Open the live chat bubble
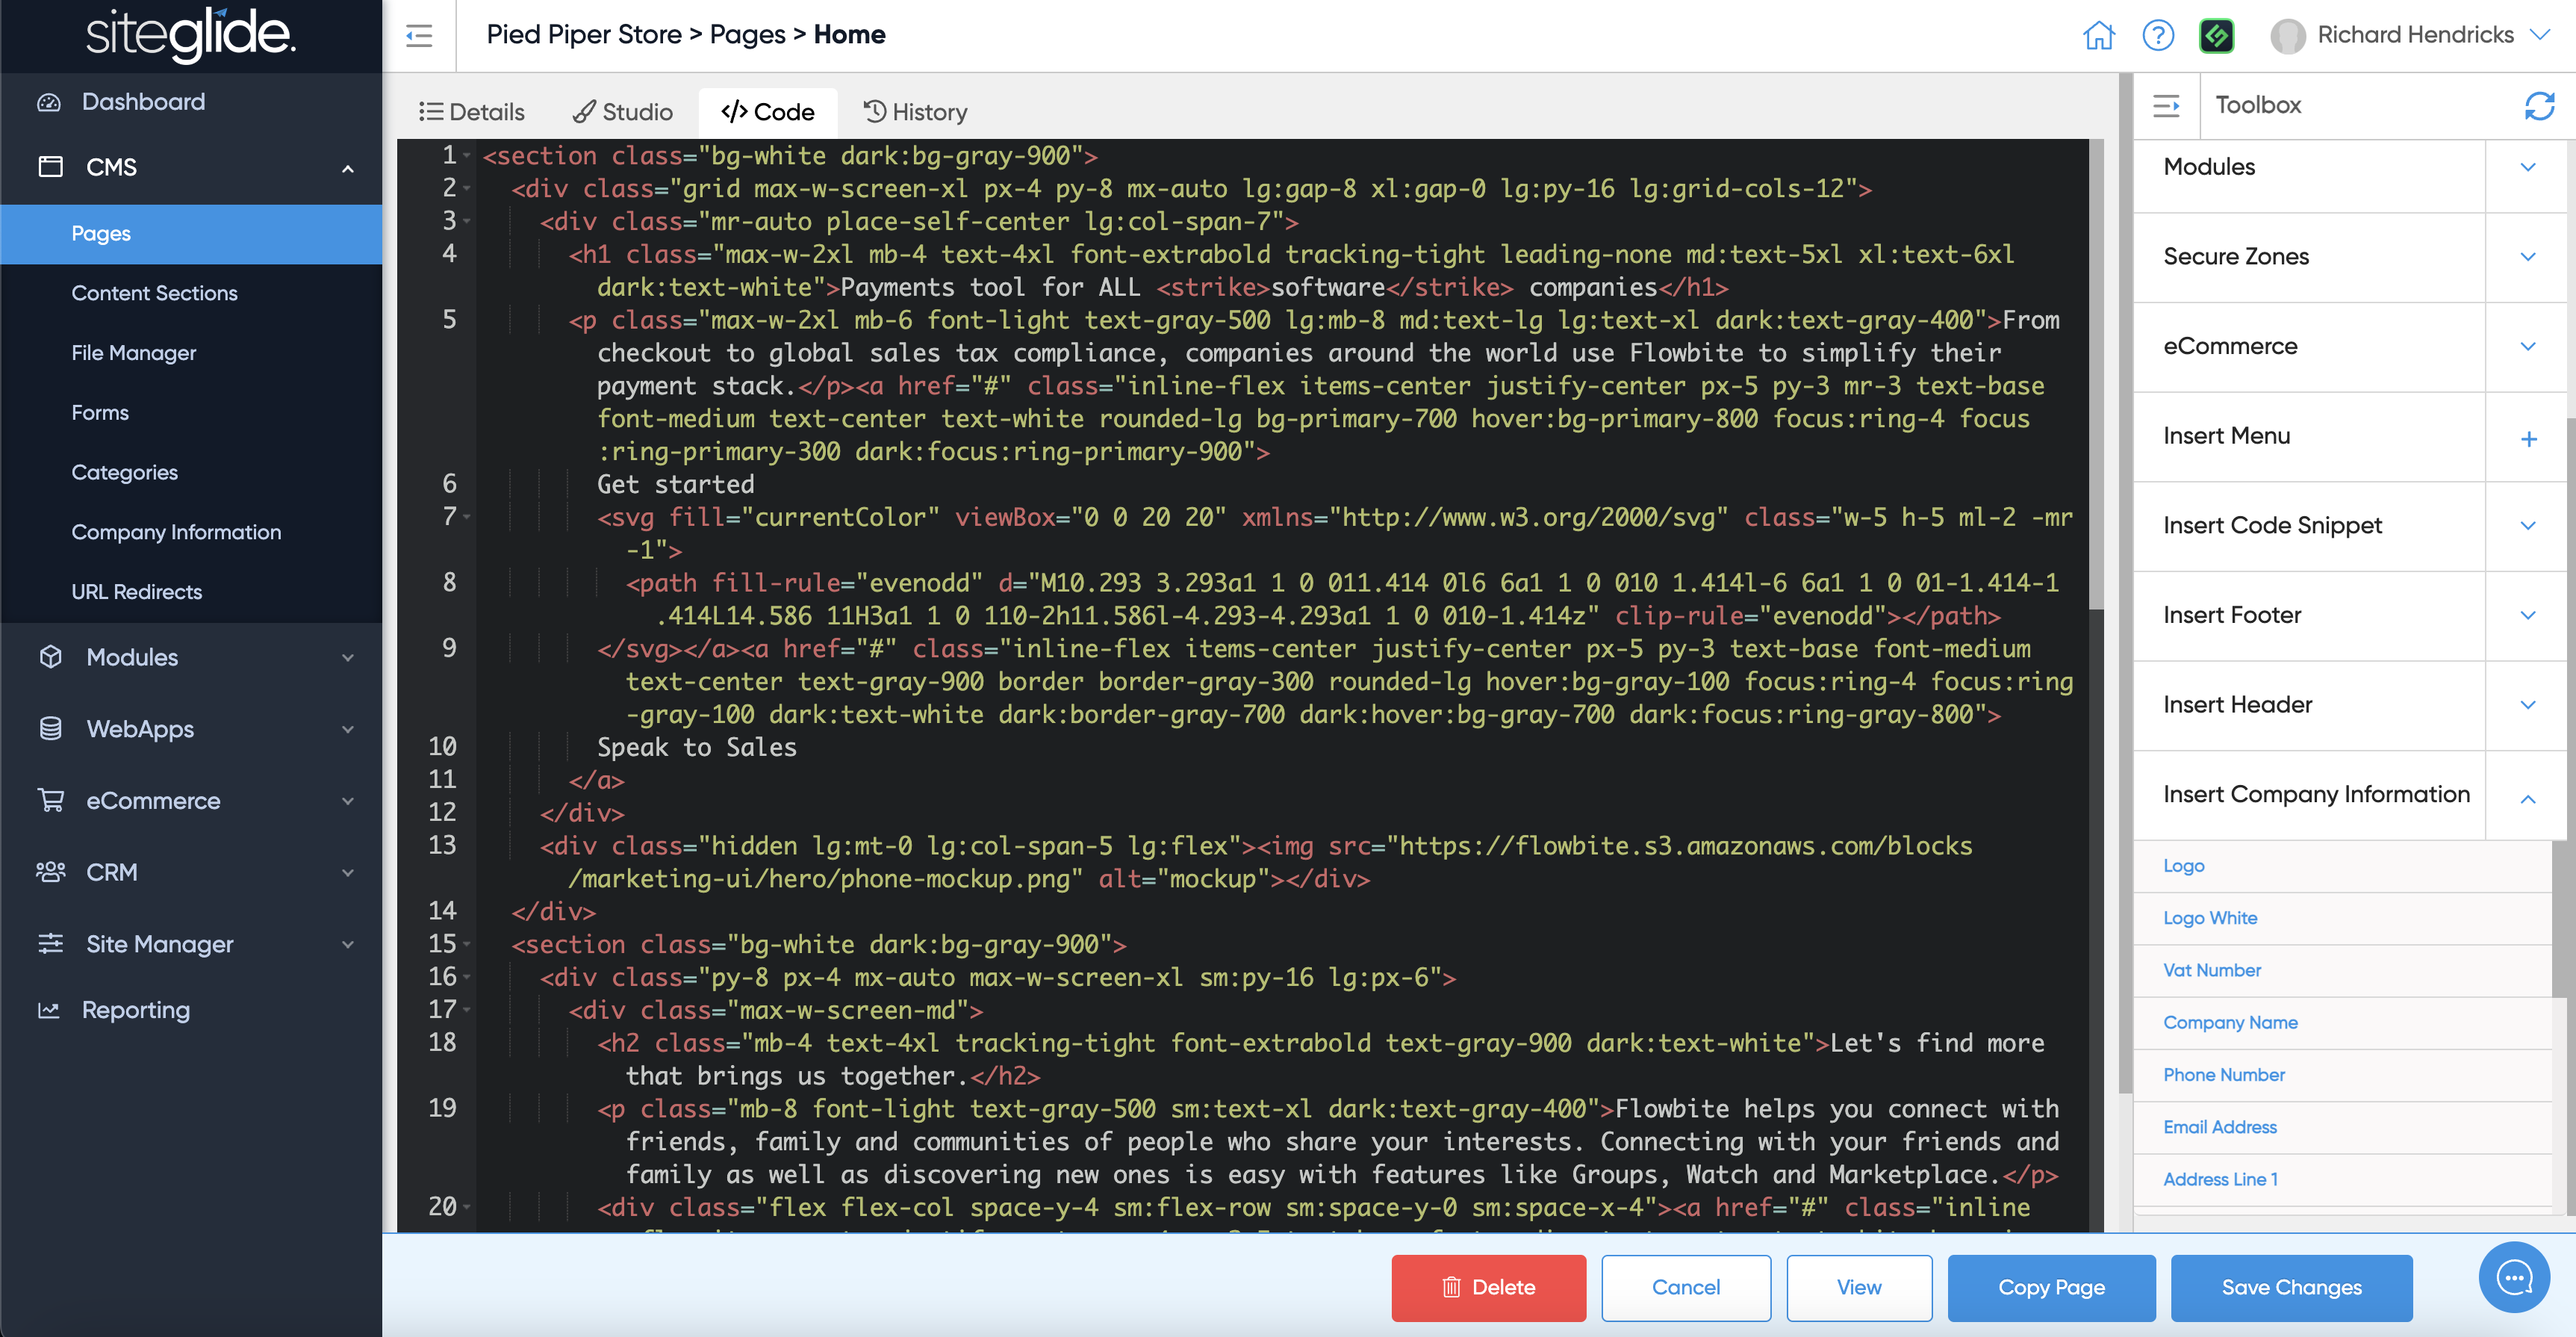The width and height of the screenshot is (2576, 1337). tap(2513, 1277)
